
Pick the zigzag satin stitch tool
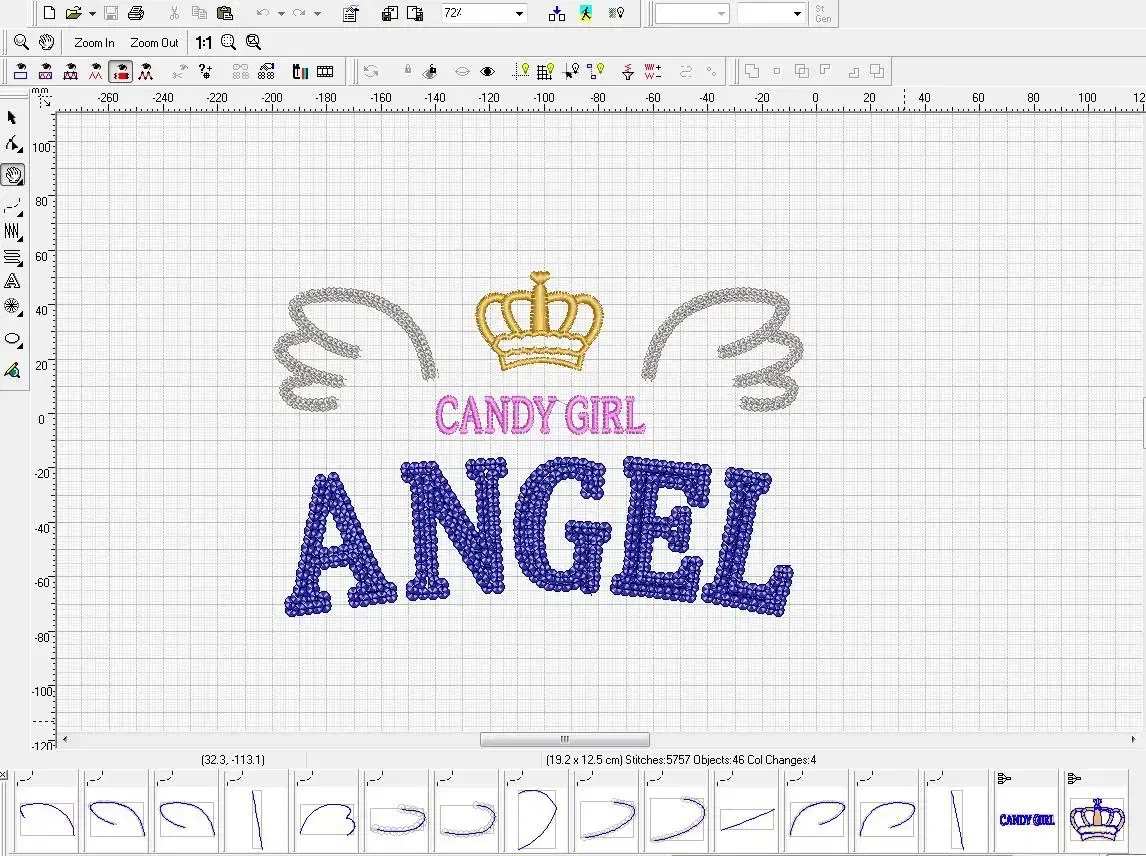pos(12,231)
